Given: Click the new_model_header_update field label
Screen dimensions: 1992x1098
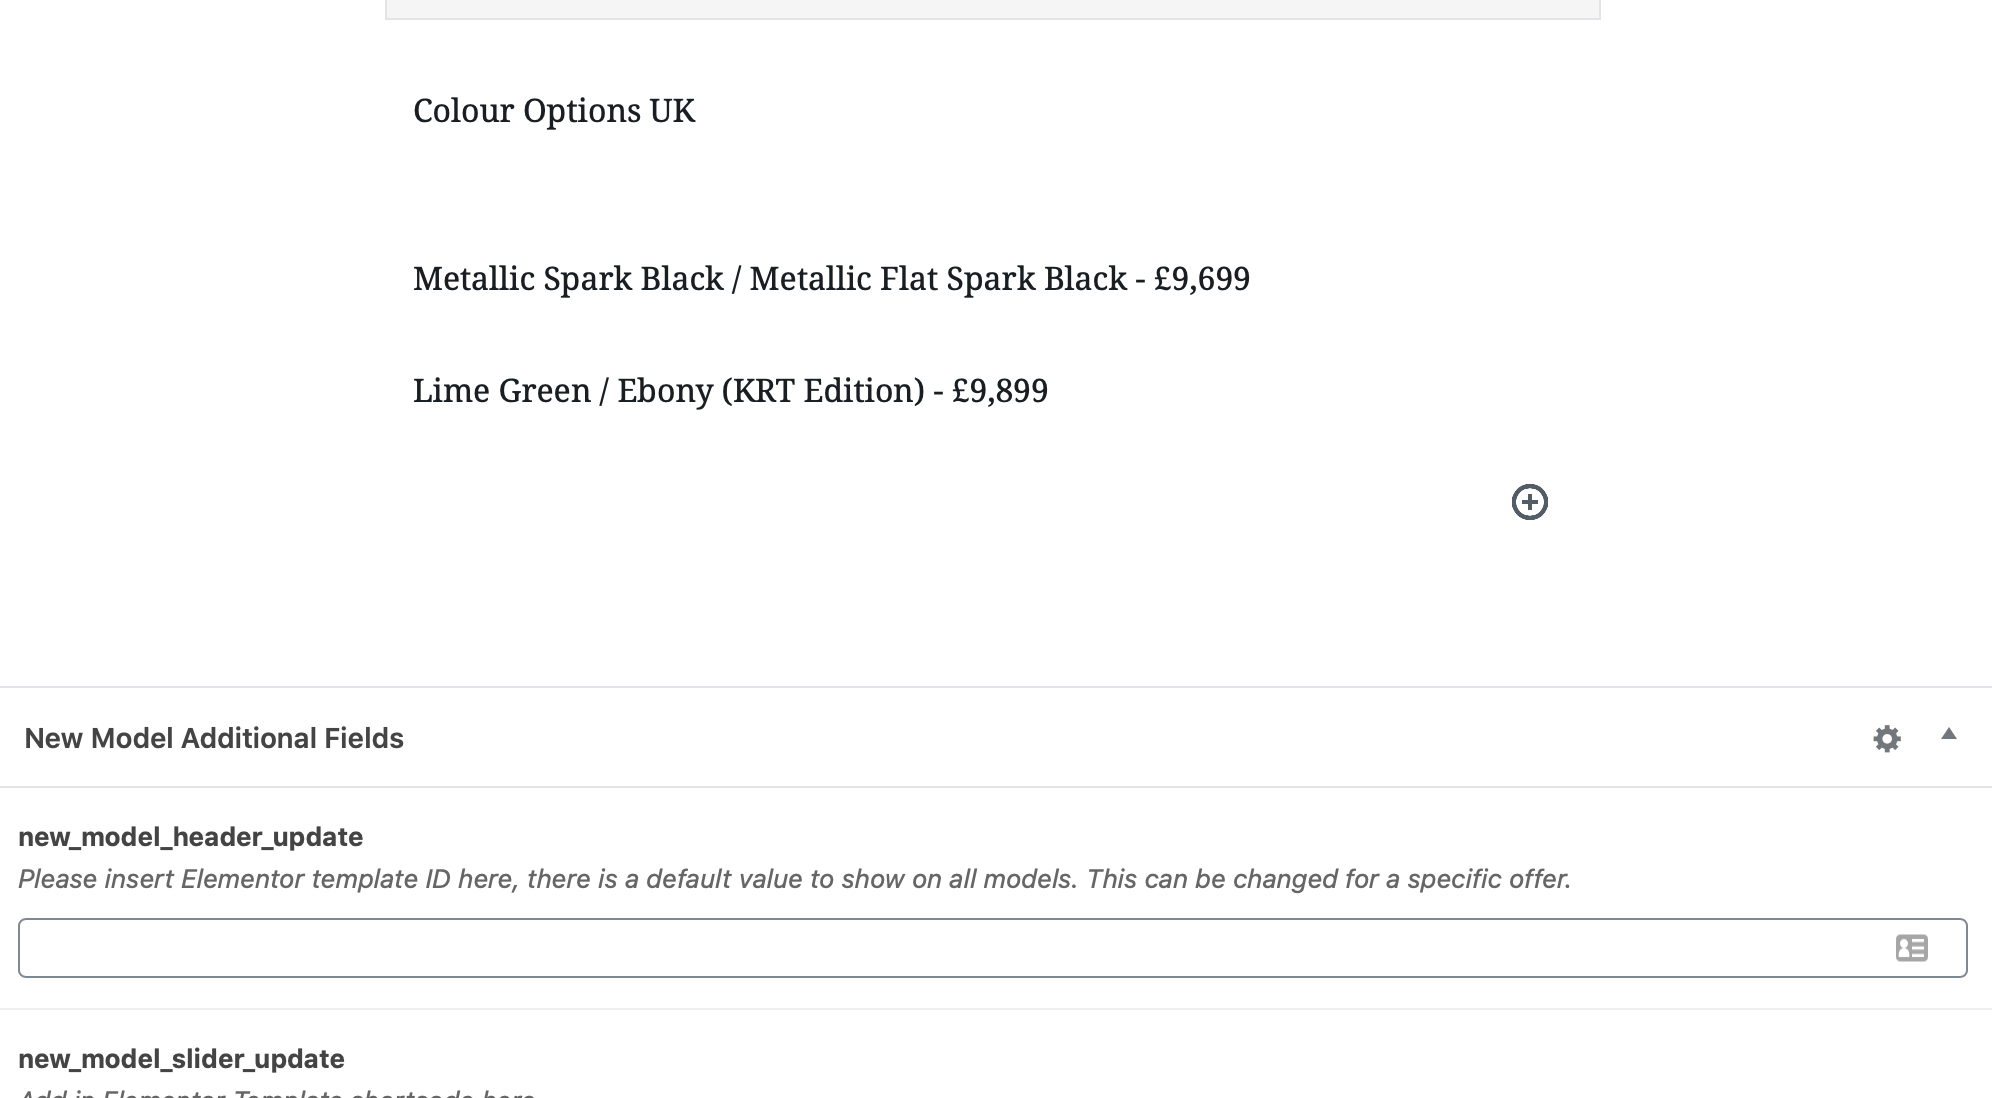Looking at the screenshot, I should [x=190, y=837].
